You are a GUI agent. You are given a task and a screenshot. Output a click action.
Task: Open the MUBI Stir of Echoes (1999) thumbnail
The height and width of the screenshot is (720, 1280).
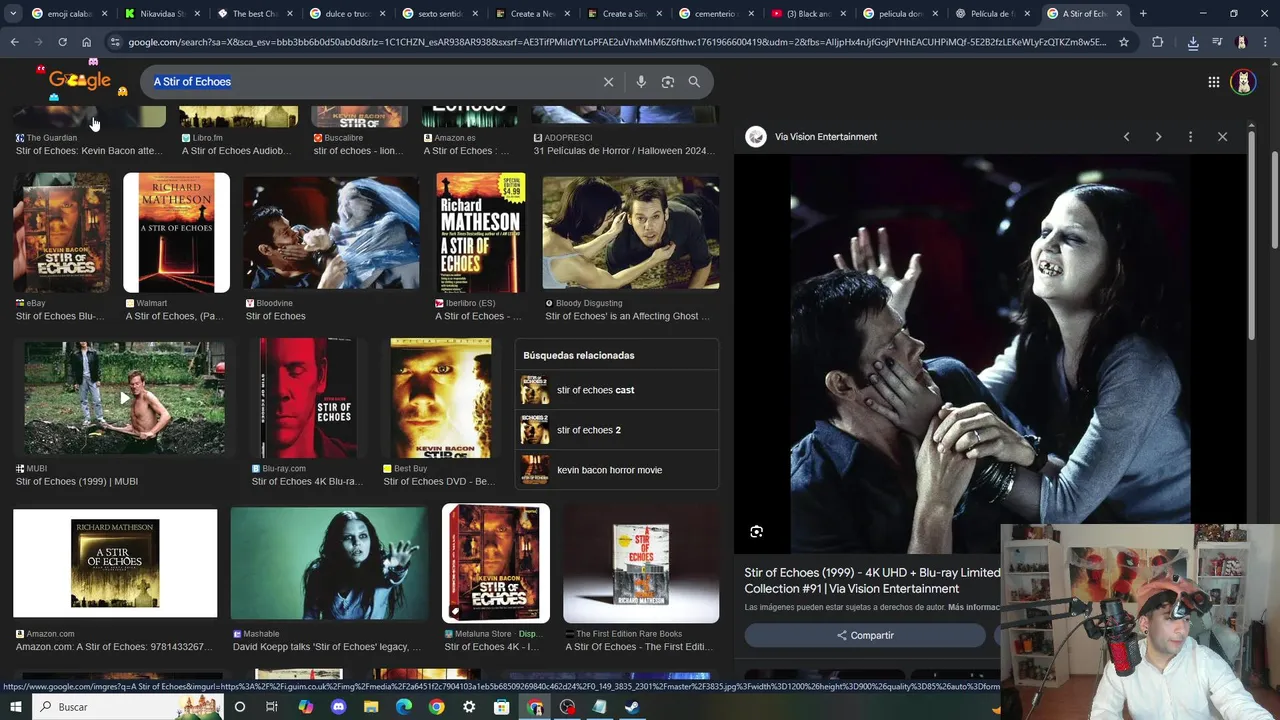pyautogui.click(x=125, y=397)
